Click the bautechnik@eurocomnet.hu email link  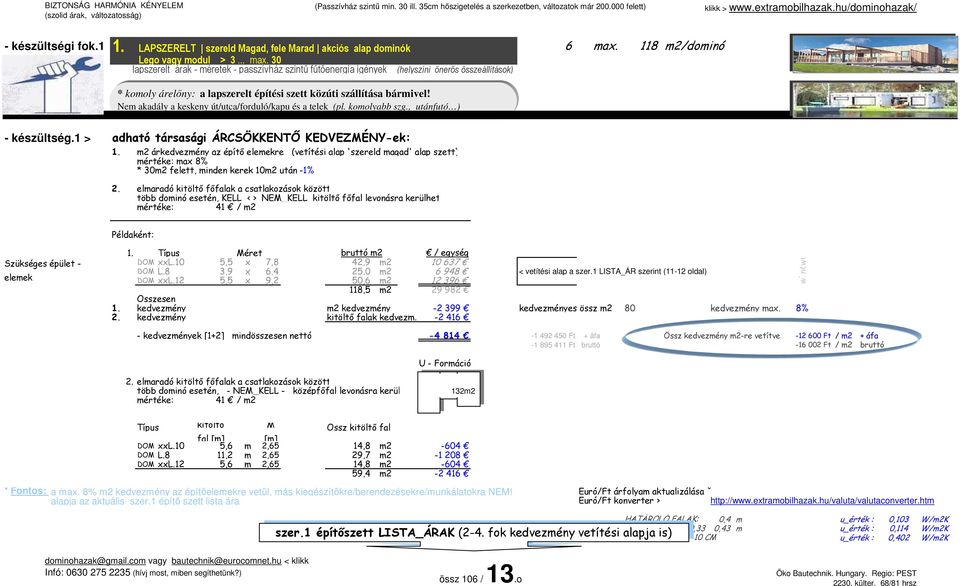(226, 560)
